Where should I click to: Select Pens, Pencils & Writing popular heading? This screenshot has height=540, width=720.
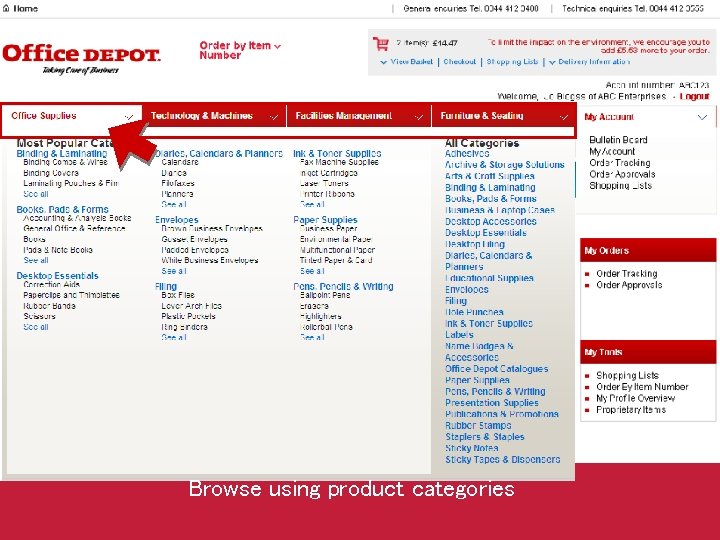[x=343, y=287]
